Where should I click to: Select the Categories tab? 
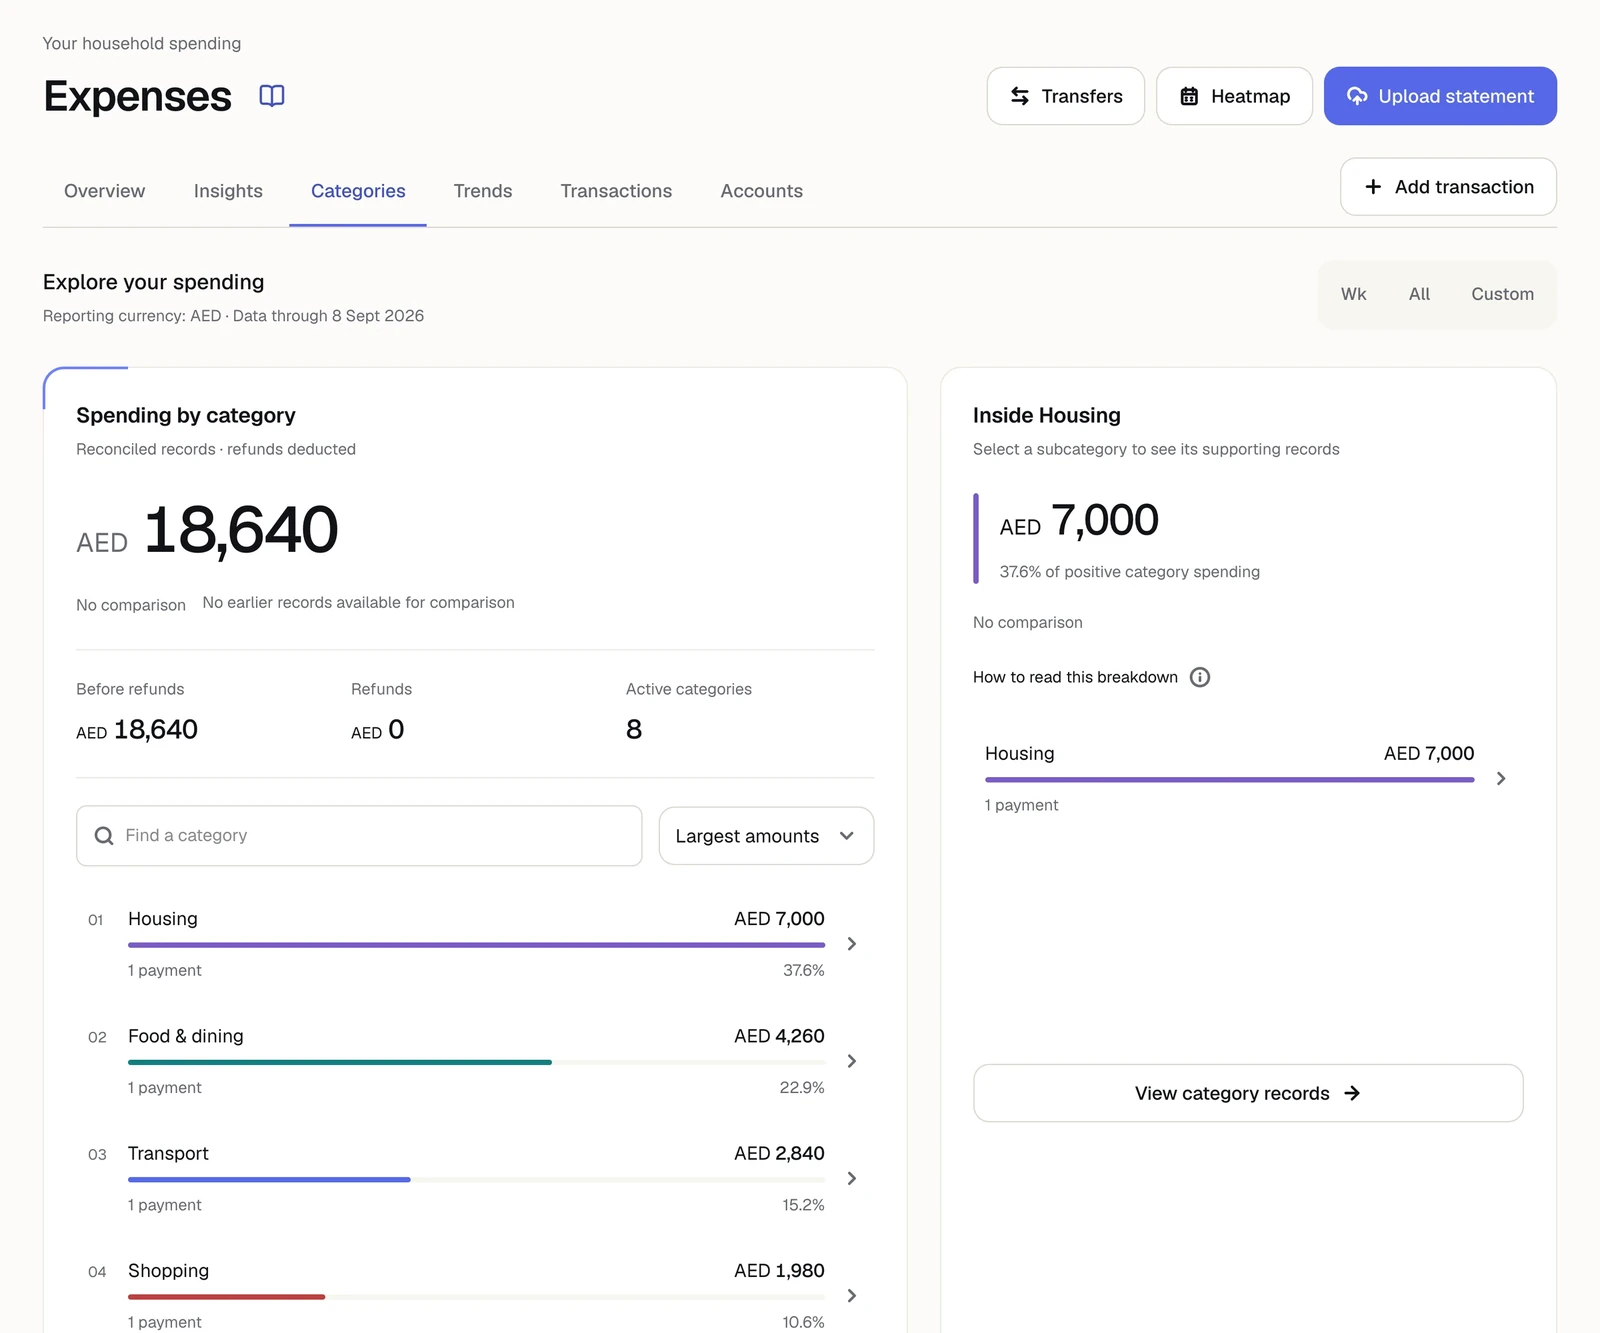tap(358, 191)
